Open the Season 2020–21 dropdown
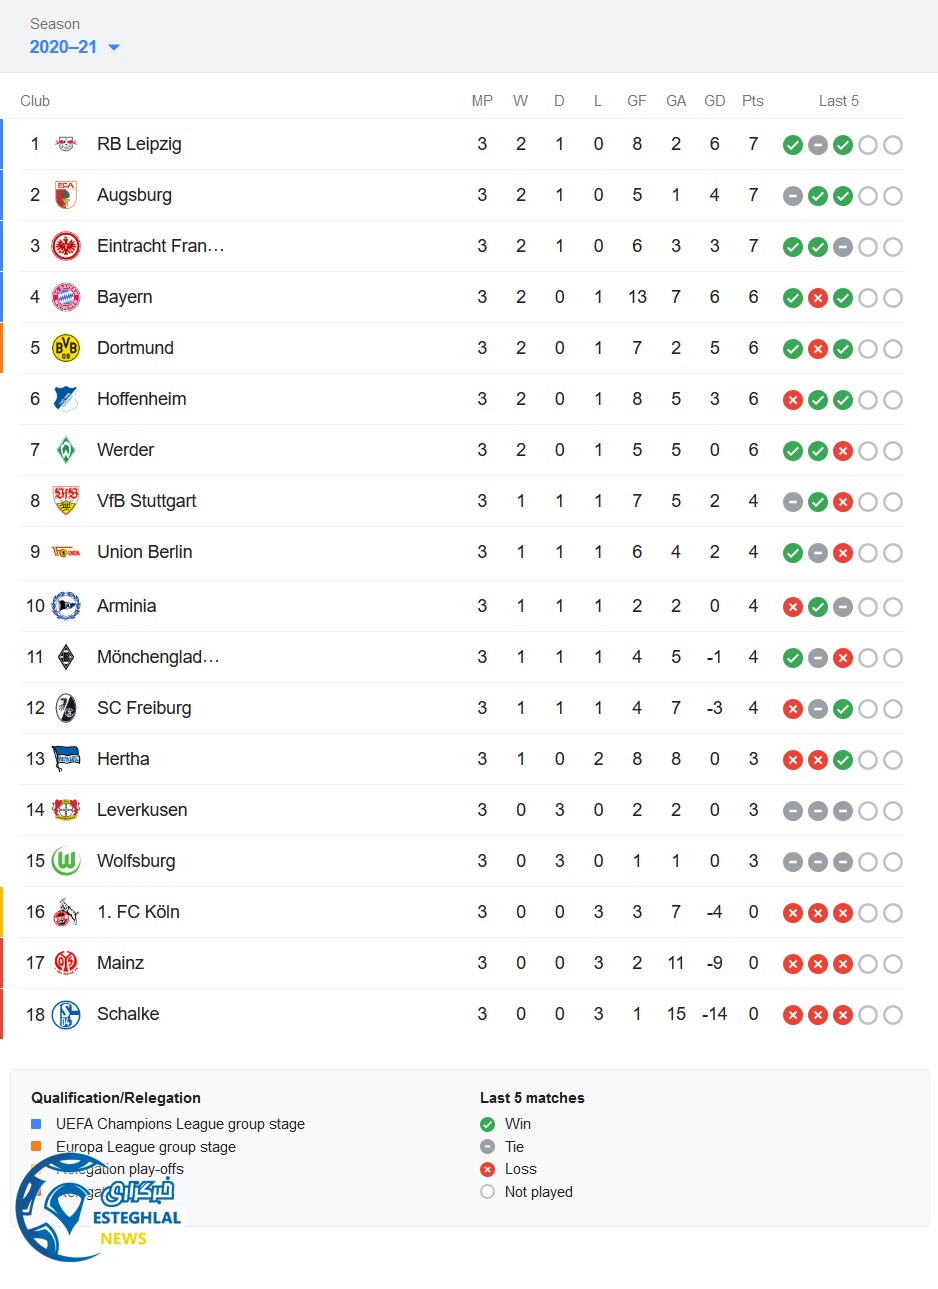938x1289 pixels. [75, 47]
